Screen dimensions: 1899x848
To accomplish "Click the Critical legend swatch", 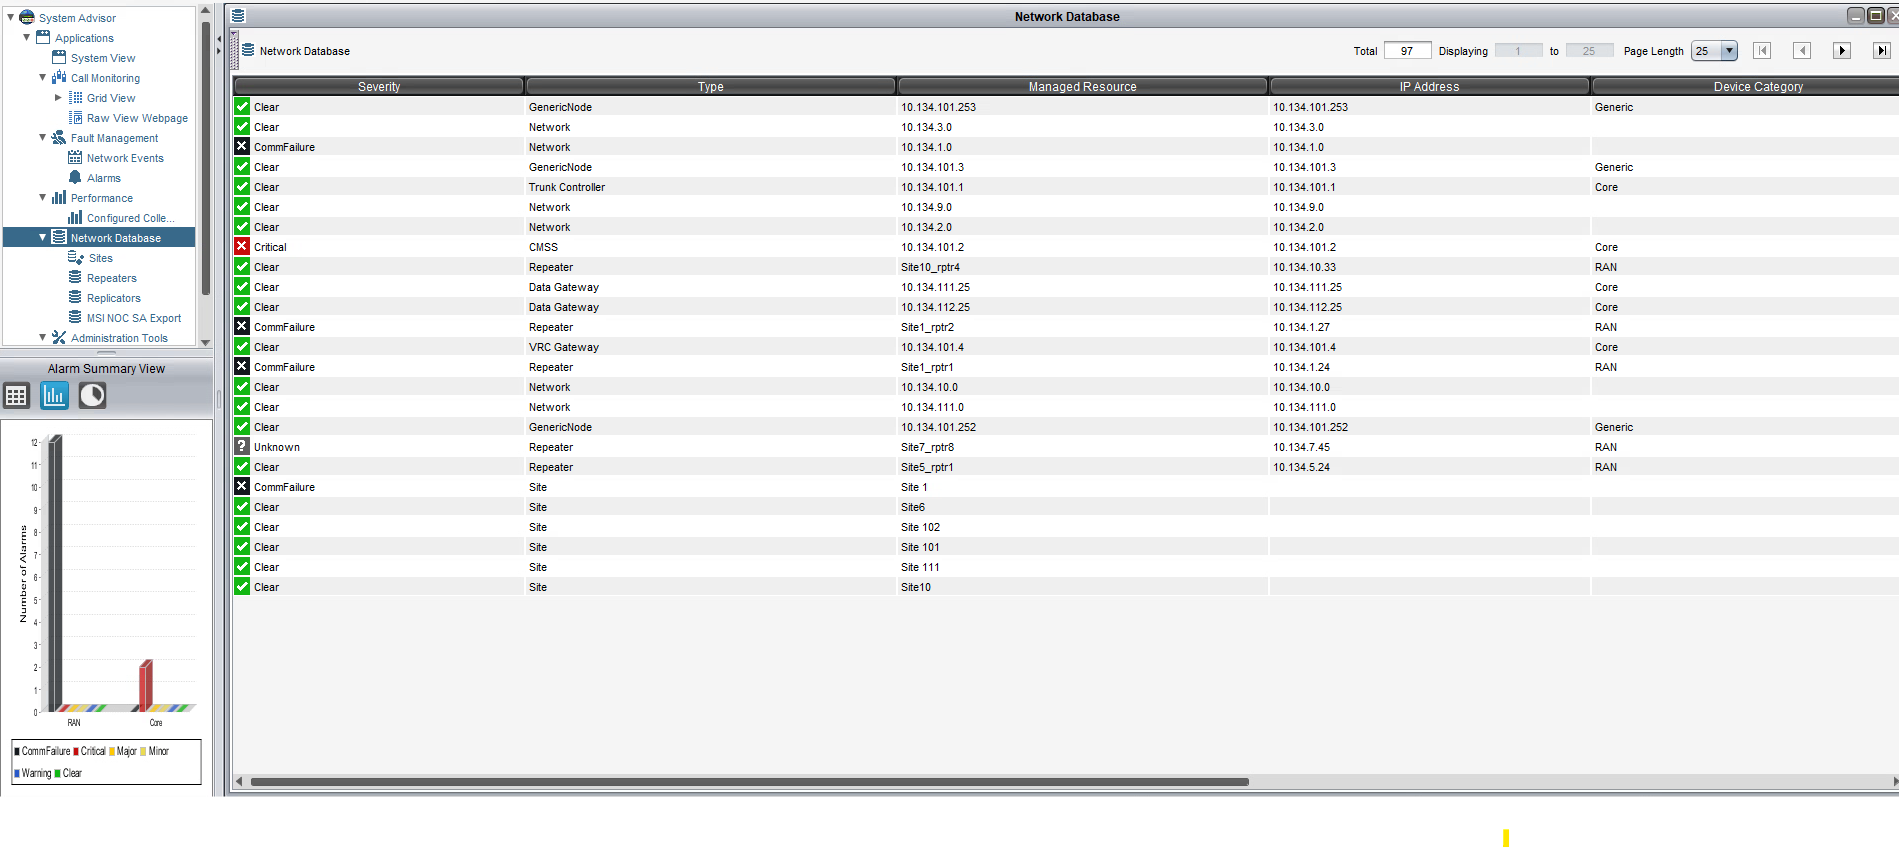I will click(76, 752).
